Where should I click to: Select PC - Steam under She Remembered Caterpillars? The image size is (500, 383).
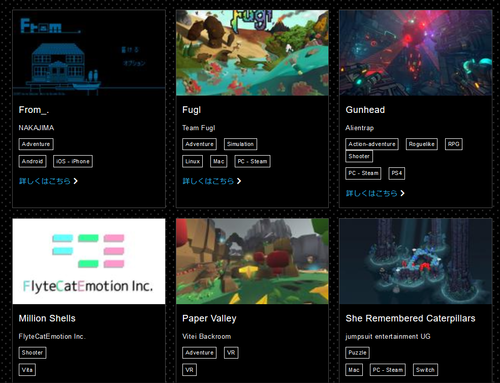click(388, 370)
